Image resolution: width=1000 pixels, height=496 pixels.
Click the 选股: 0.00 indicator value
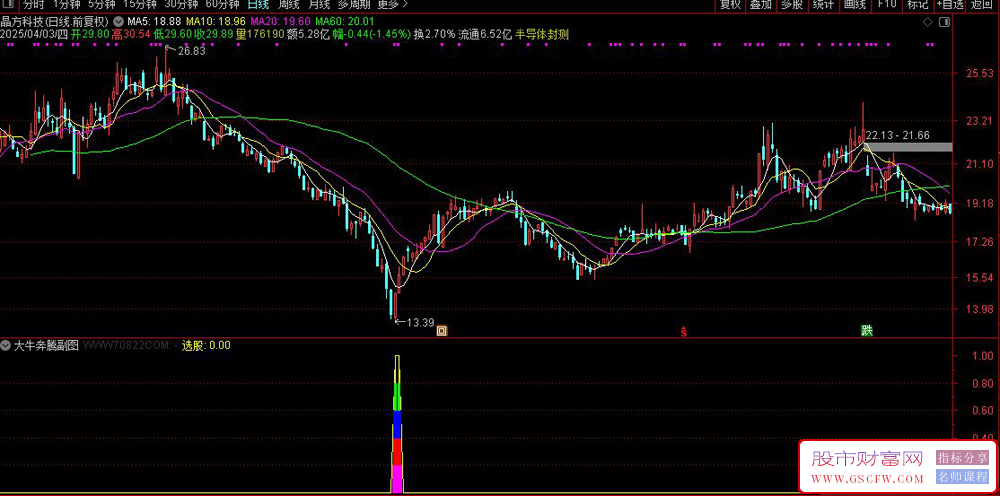[x=206, y=346]
